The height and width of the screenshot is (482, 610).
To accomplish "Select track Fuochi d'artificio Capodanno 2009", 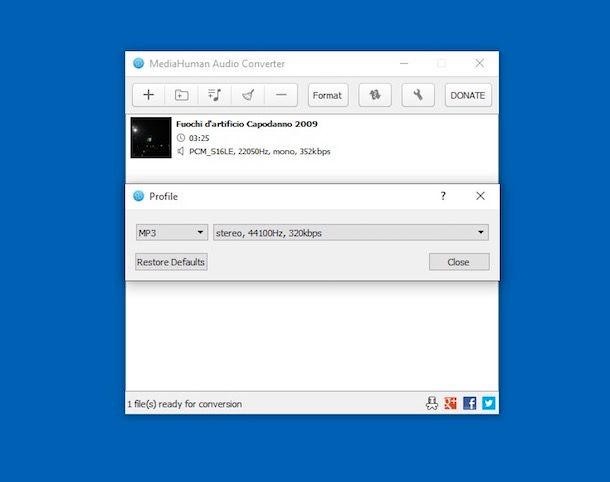I will 247,124.
